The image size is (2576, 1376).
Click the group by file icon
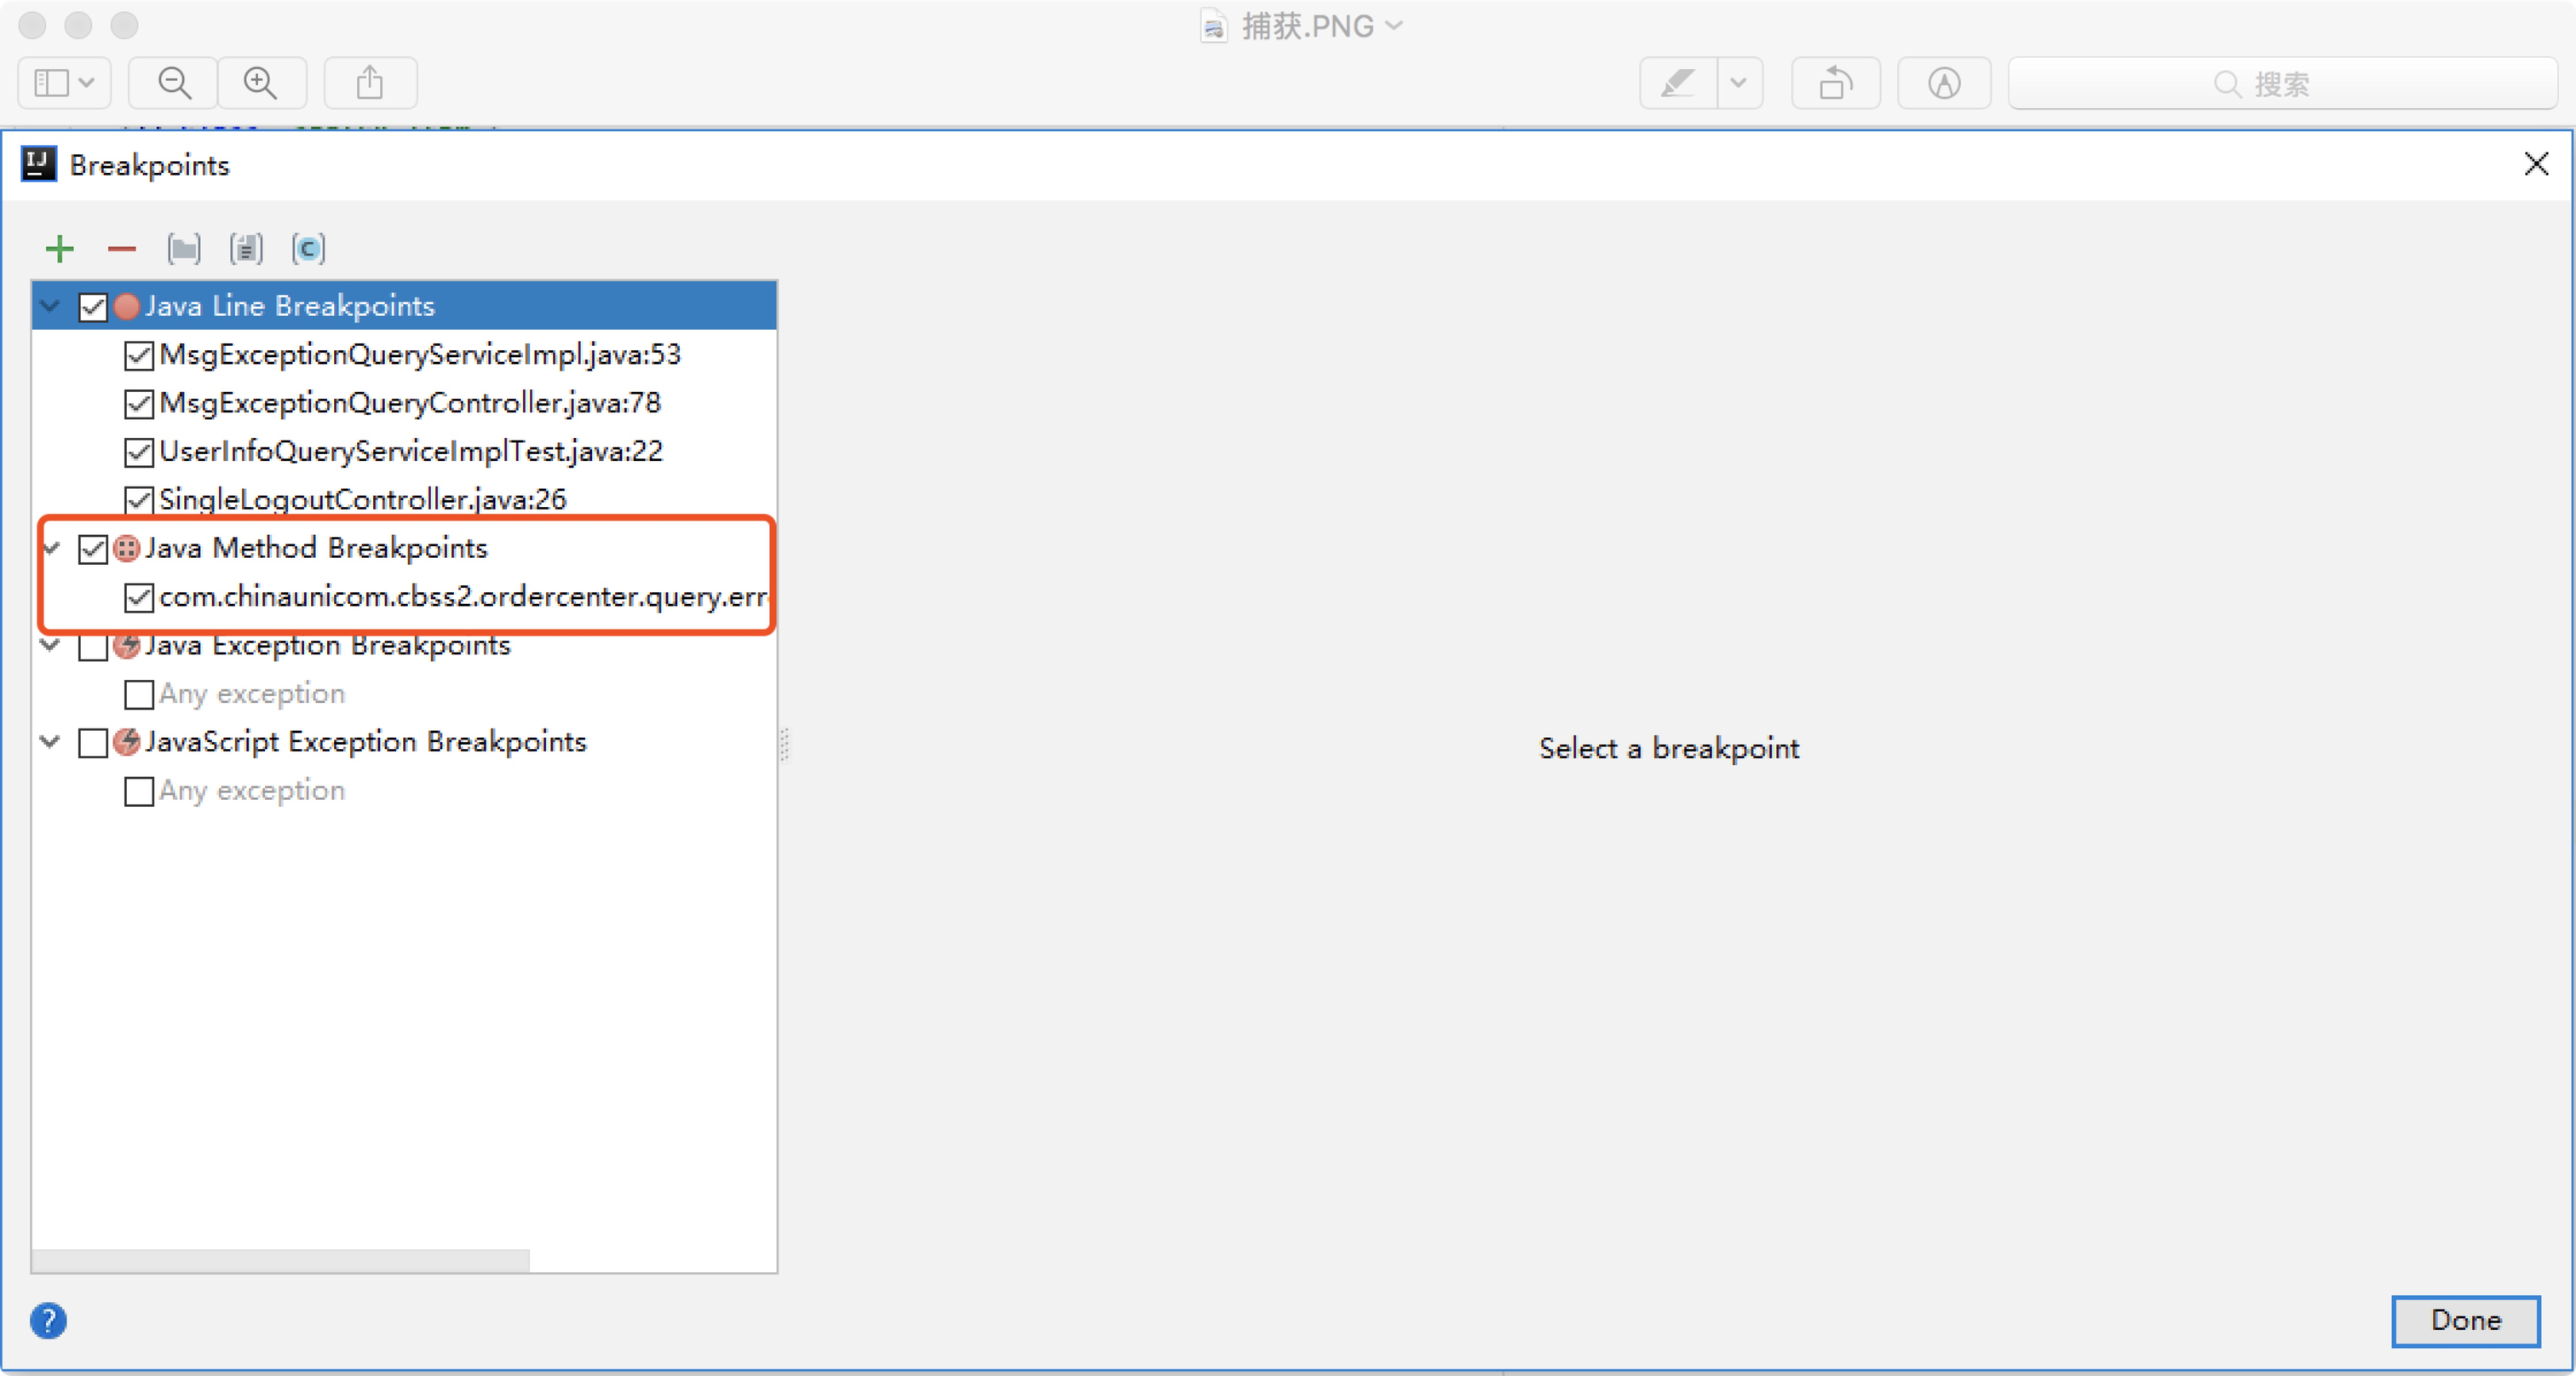click(246, 248)
